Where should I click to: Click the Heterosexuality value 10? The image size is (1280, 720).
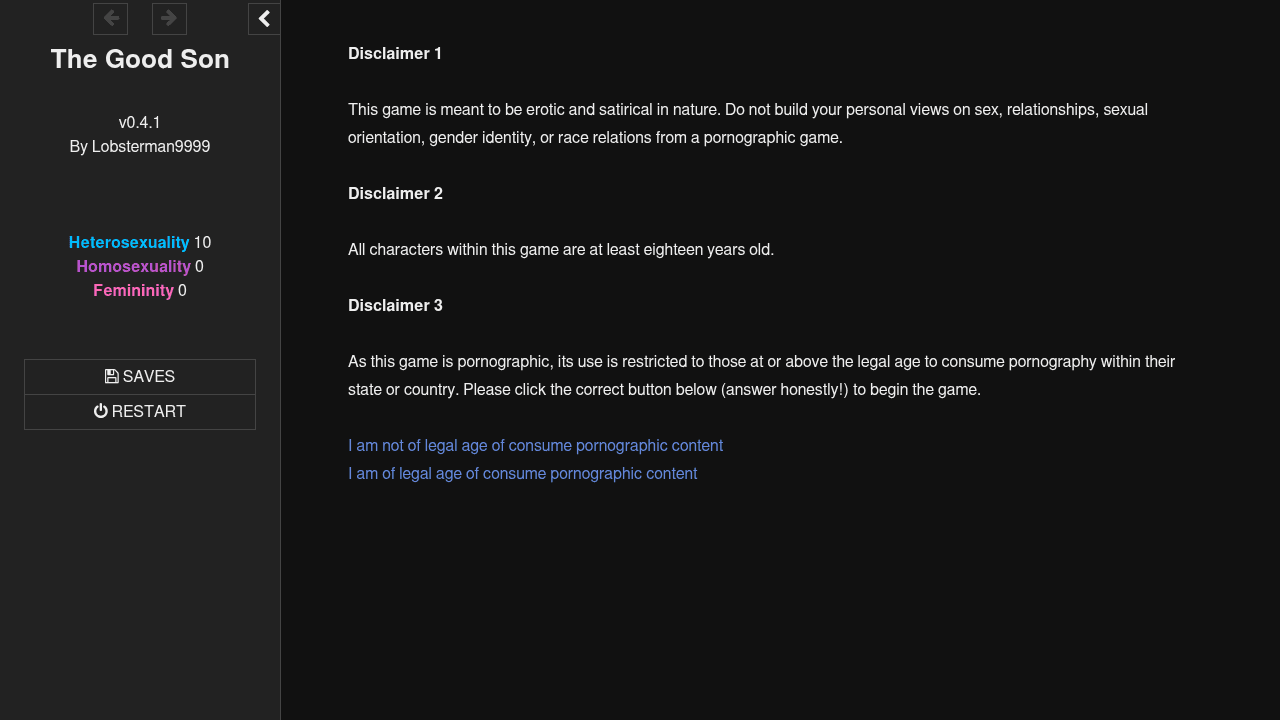click(202, 243)
